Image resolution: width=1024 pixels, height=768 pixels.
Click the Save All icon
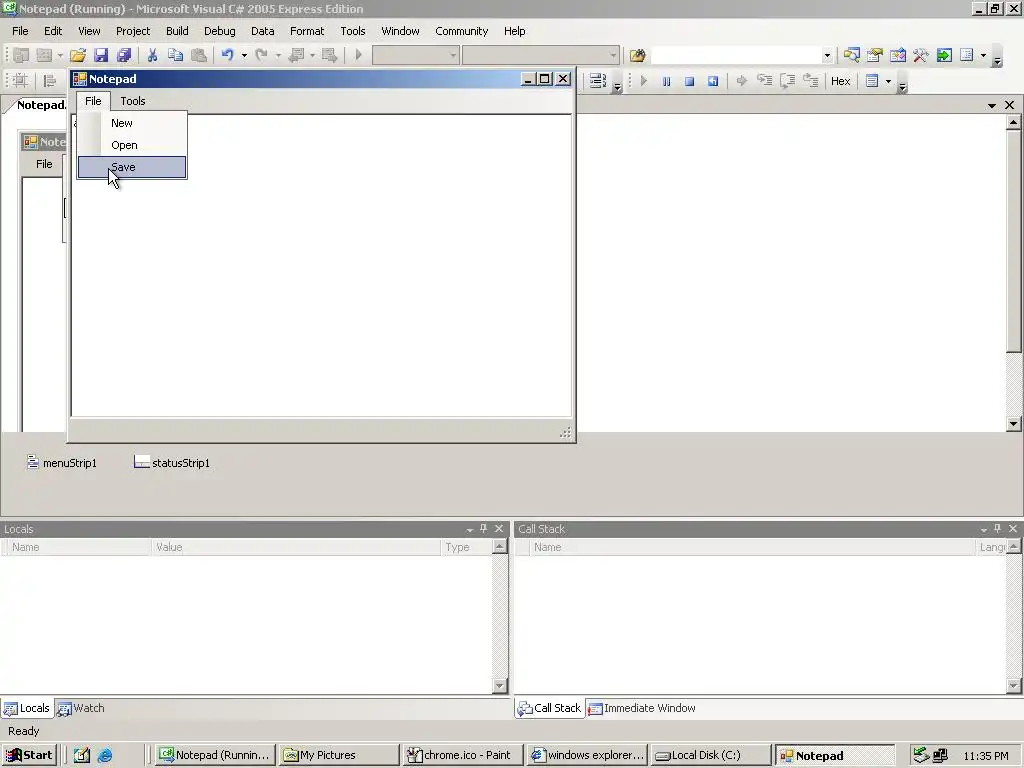click(x=123, y=56)
